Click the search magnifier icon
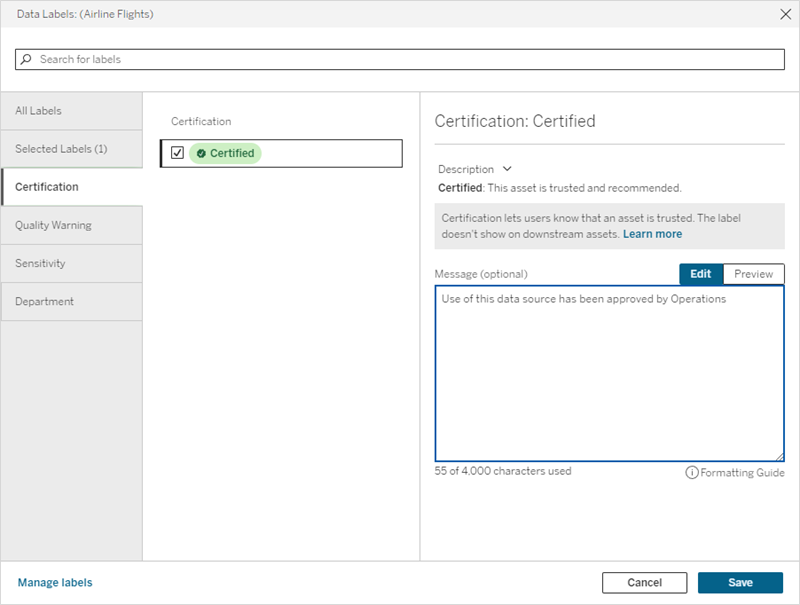The width and height of the screenshot is (800, 605). tap(27, 60)
